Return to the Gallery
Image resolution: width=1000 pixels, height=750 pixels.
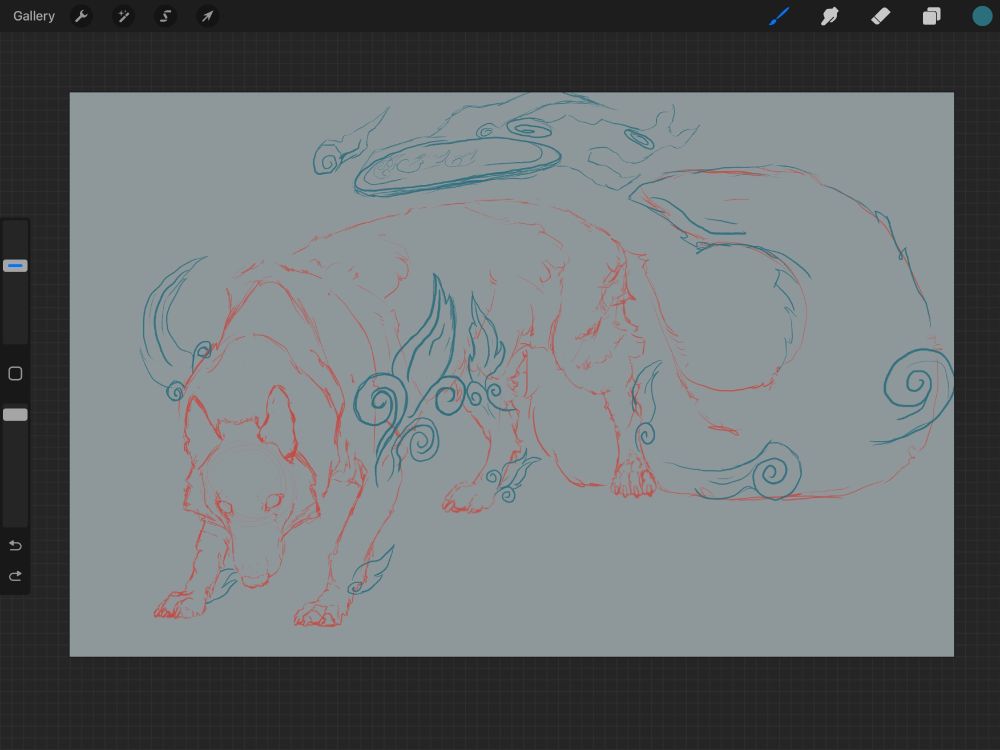click(x=34, y=16)
